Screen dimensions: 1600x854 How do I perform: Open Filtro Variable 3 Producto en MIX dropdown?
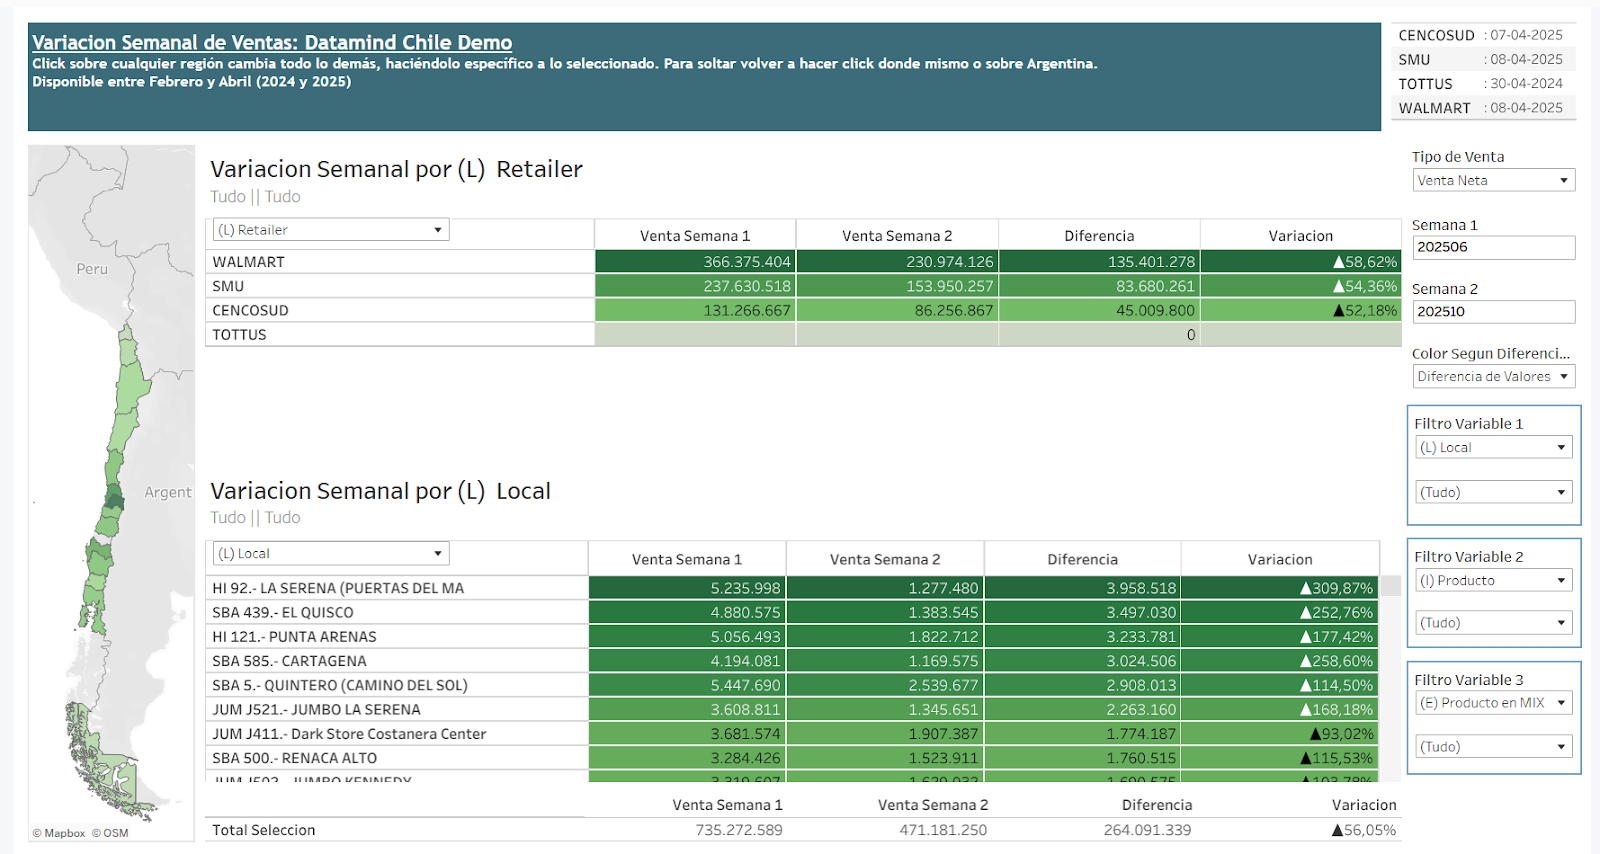[x=1493, y=703]
